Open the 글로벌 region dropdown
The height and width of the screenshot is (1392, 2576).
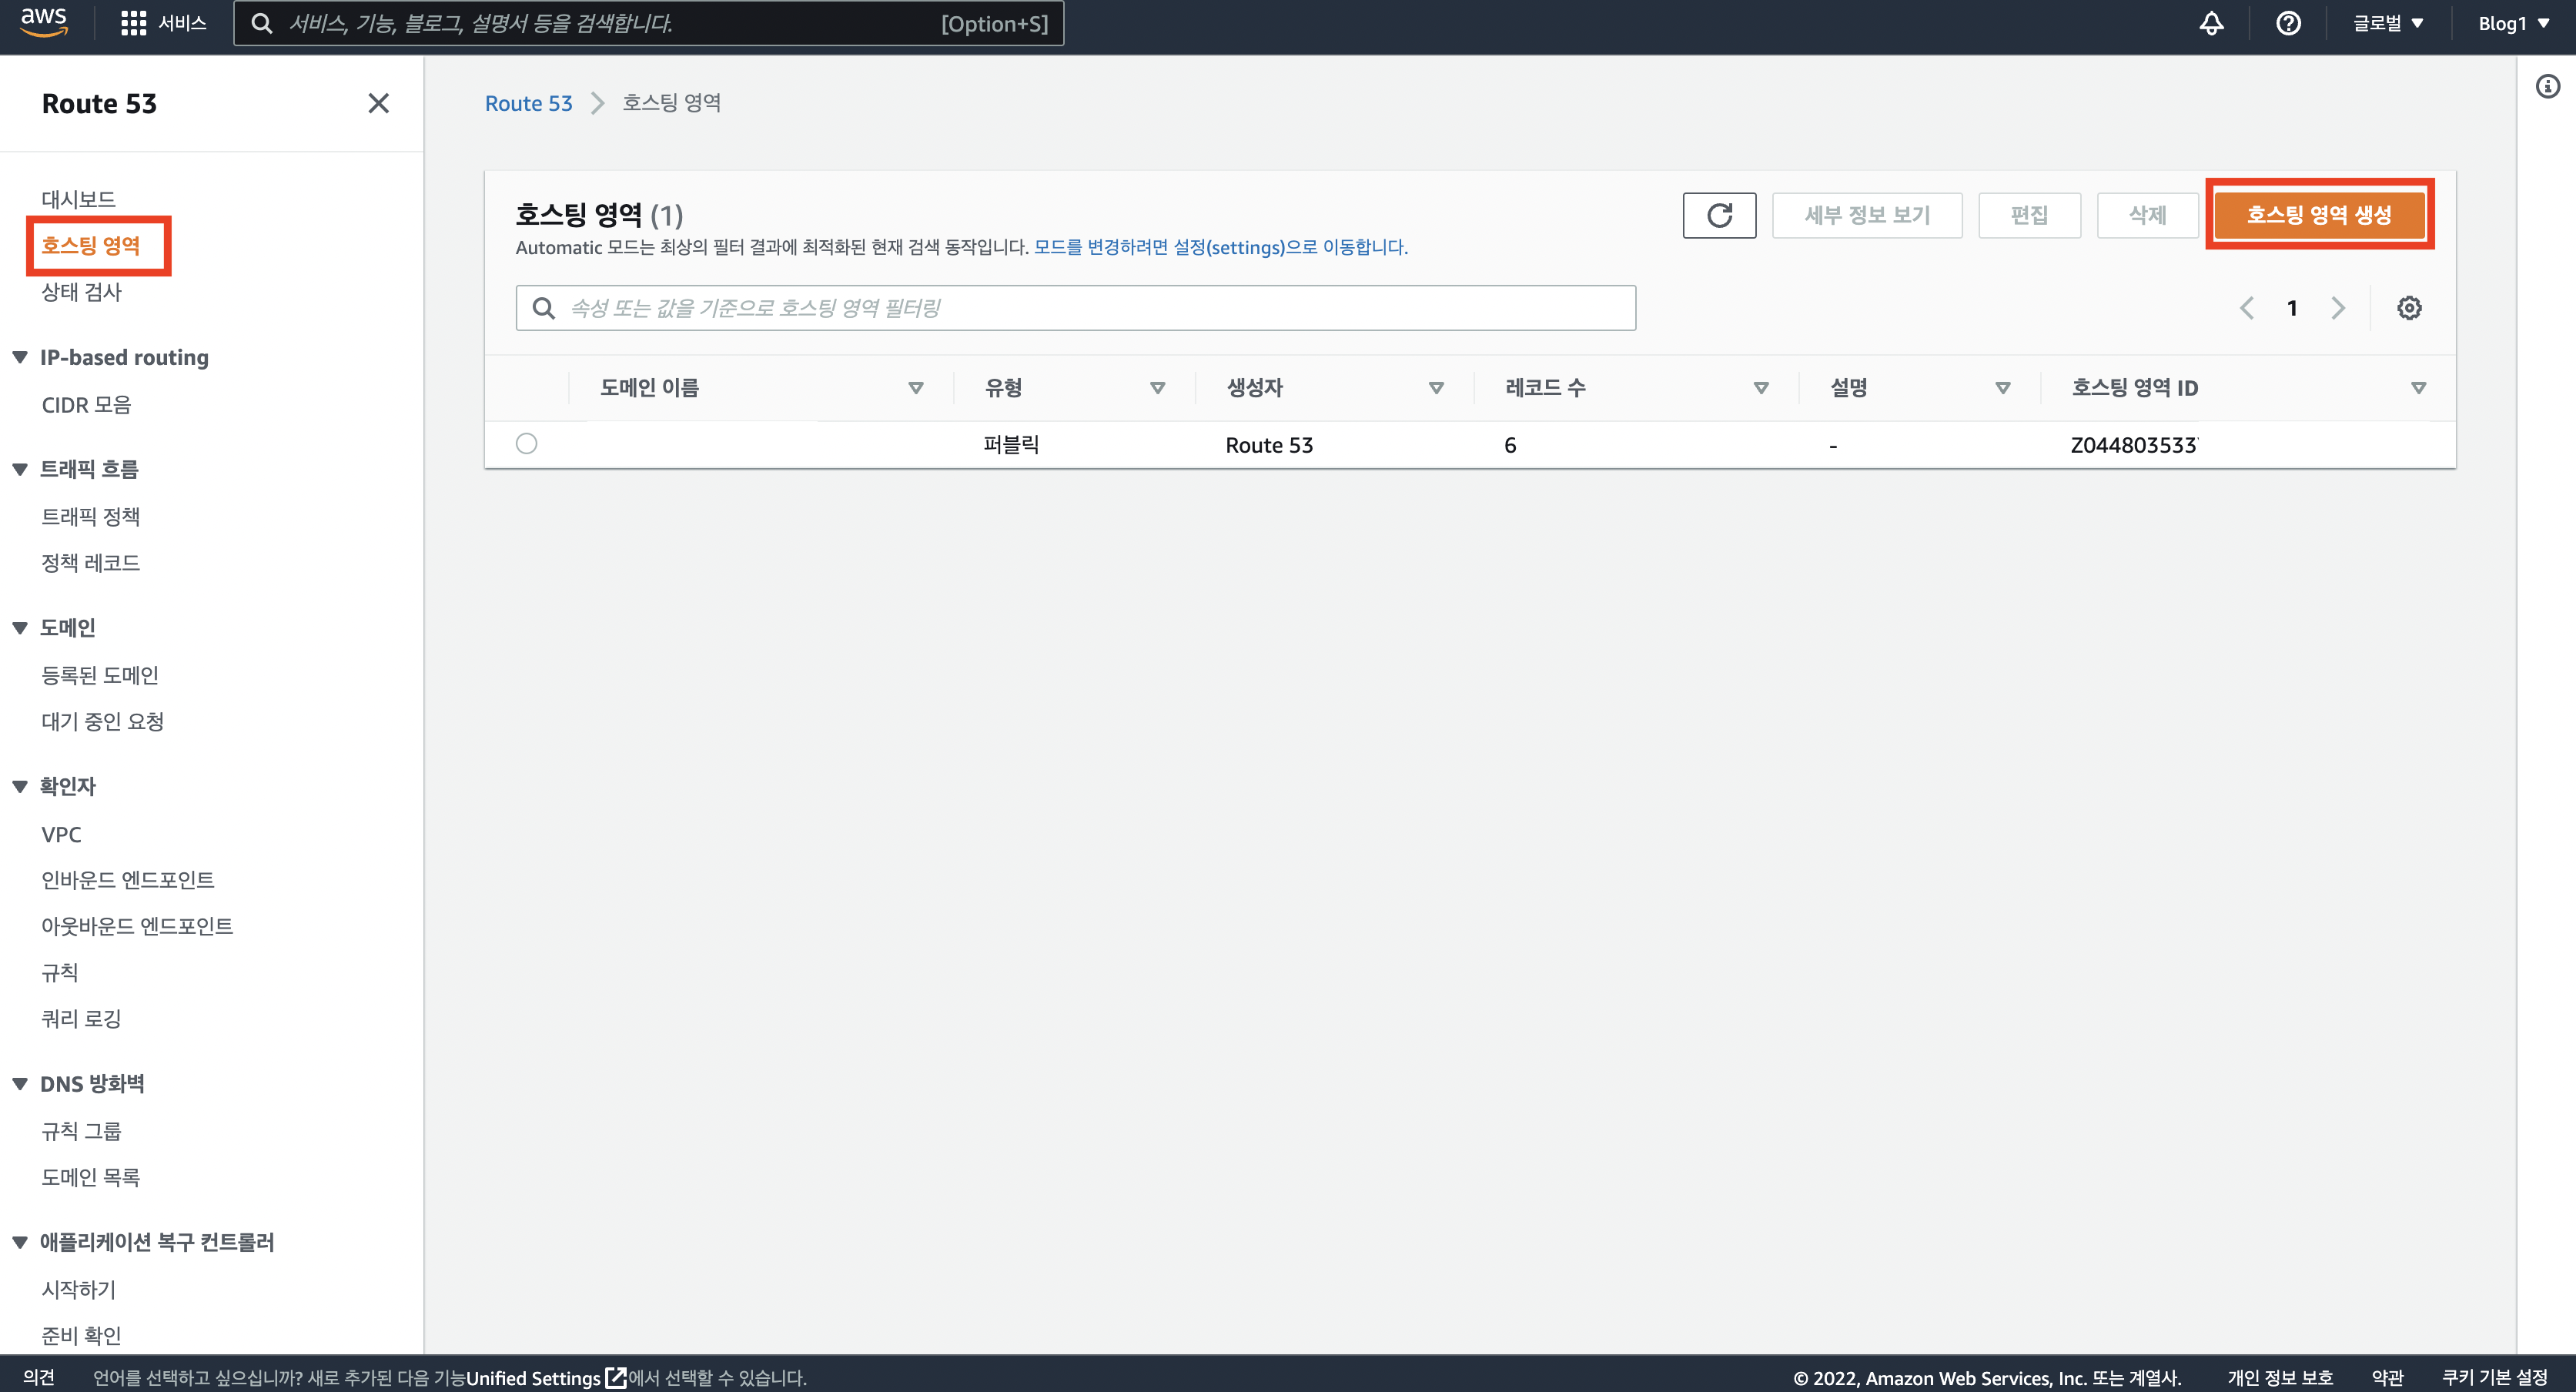tap(2387, 23)
